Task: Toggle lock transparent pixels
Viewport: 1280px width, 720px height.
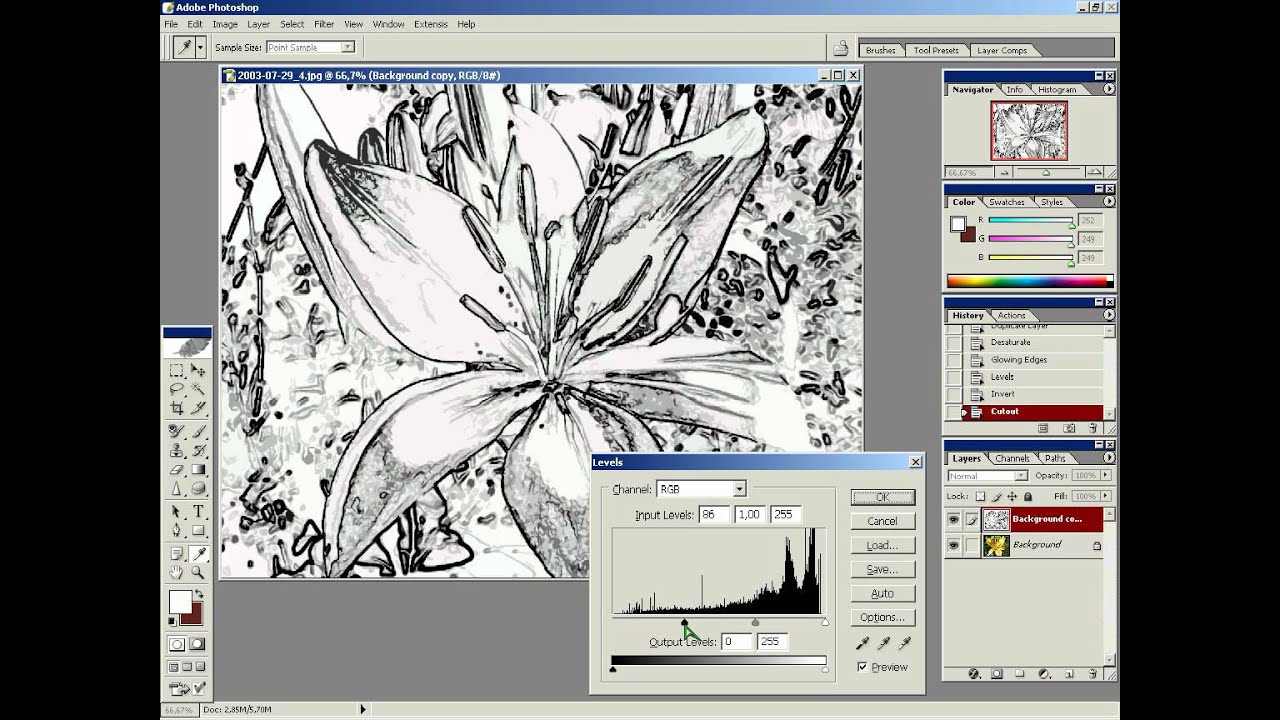Action: [980, 496]
